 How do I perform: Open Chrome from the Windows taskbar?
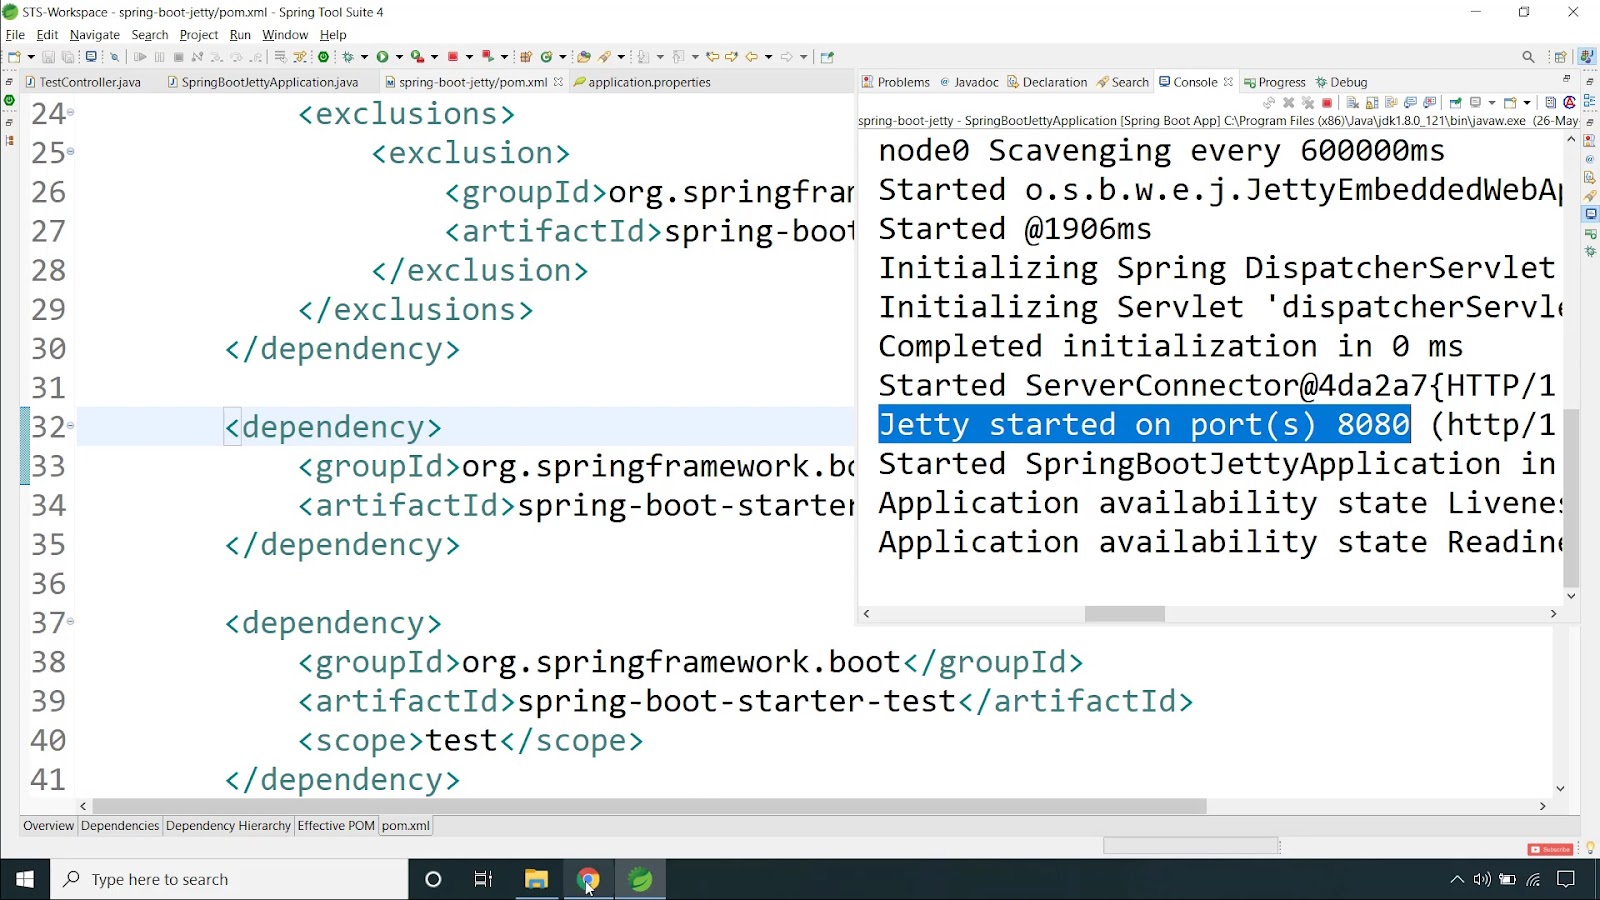(588, 880)
